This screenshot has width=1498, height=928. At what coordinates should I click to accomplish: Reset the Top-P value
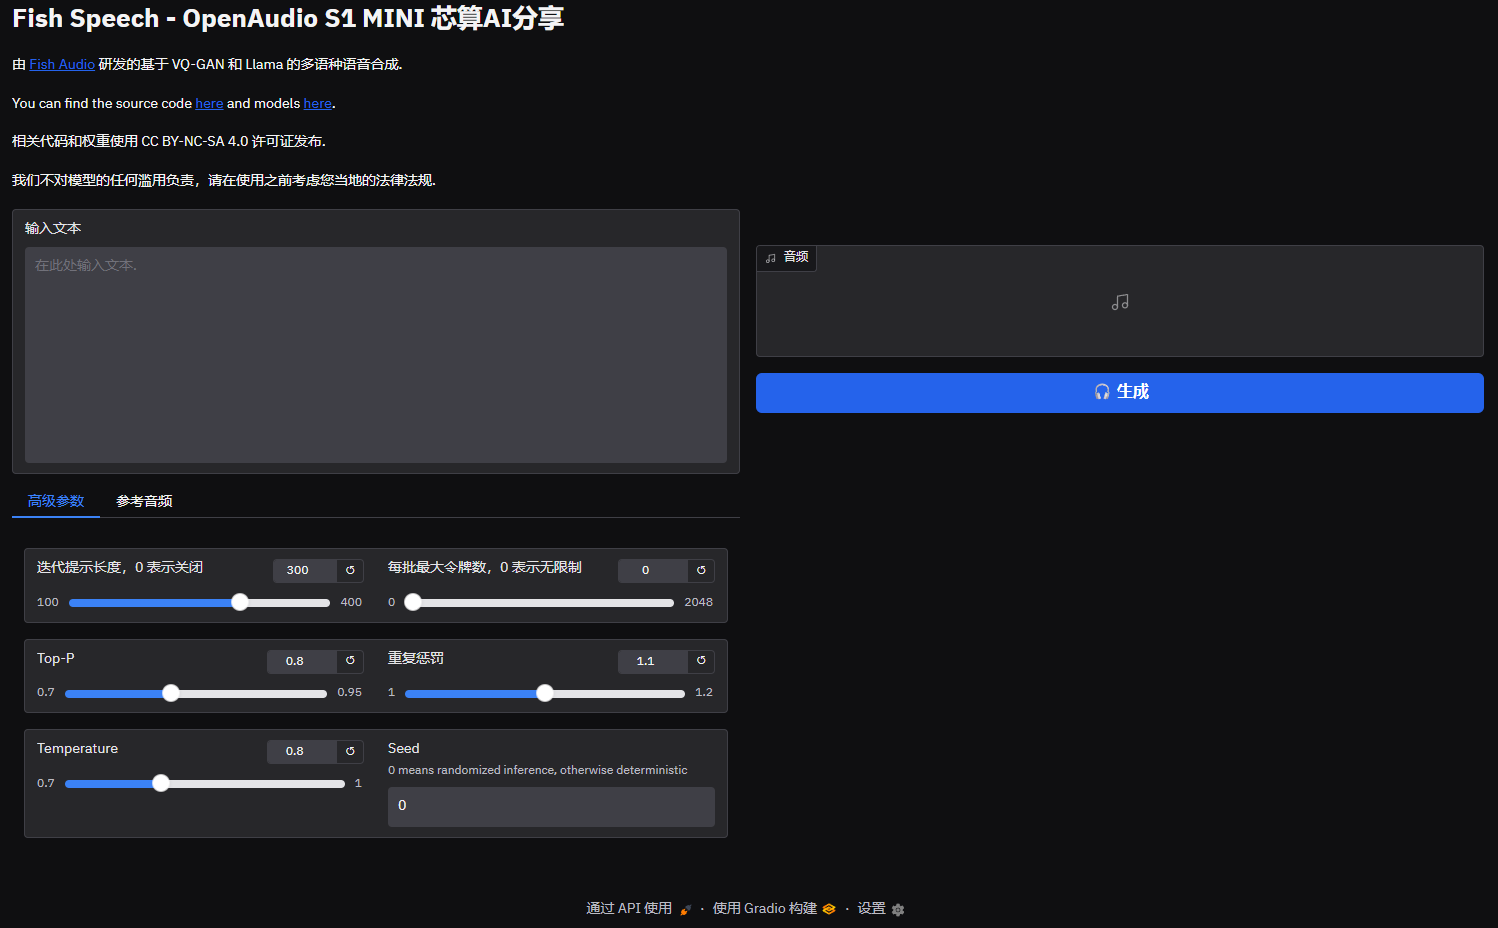point(350,661)
